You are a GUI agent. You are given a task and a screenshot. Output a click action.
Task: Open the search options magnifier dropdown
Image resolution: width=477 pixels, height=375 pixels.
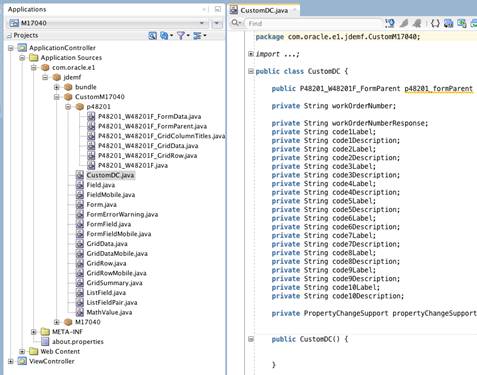click(236, 23)
